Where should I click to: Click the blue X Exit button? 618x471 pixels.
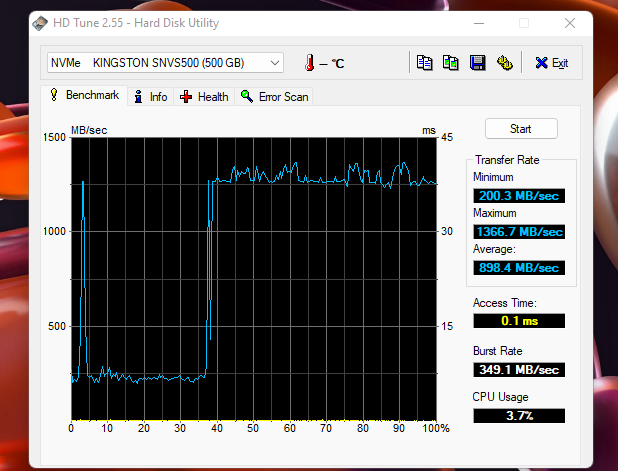pos(551,63)
